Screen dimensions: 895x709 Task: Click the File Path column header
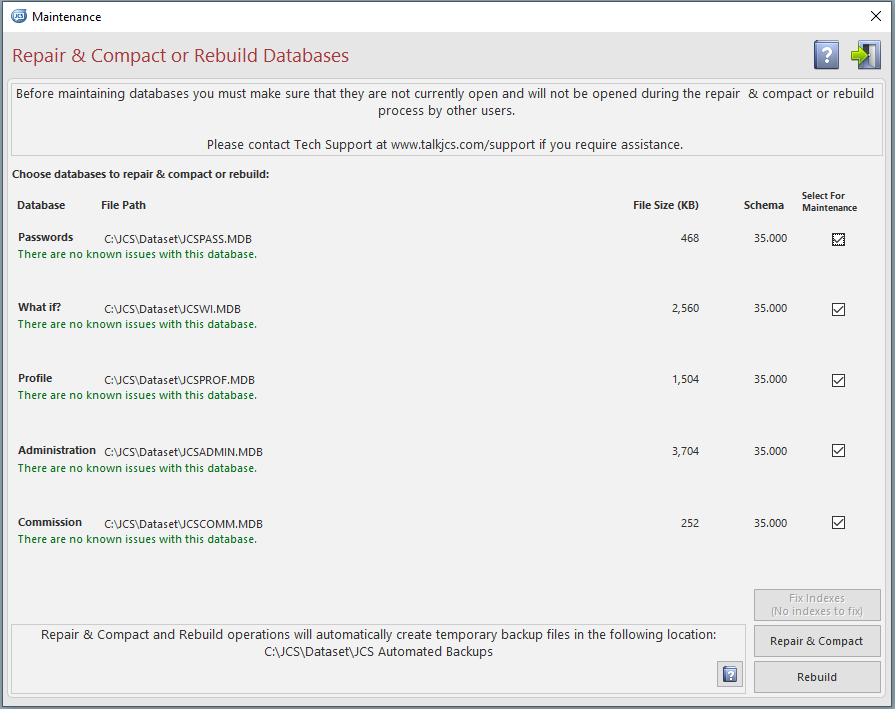click(123, 205)
